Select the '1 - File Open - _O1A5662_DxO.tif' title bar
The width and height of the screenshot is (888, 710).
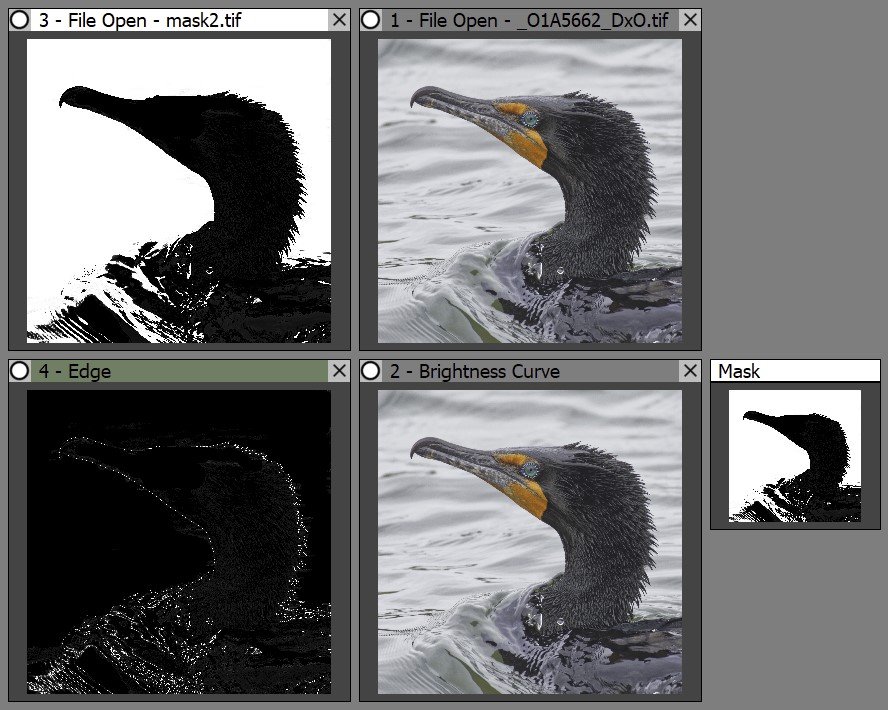coord(530,20)
